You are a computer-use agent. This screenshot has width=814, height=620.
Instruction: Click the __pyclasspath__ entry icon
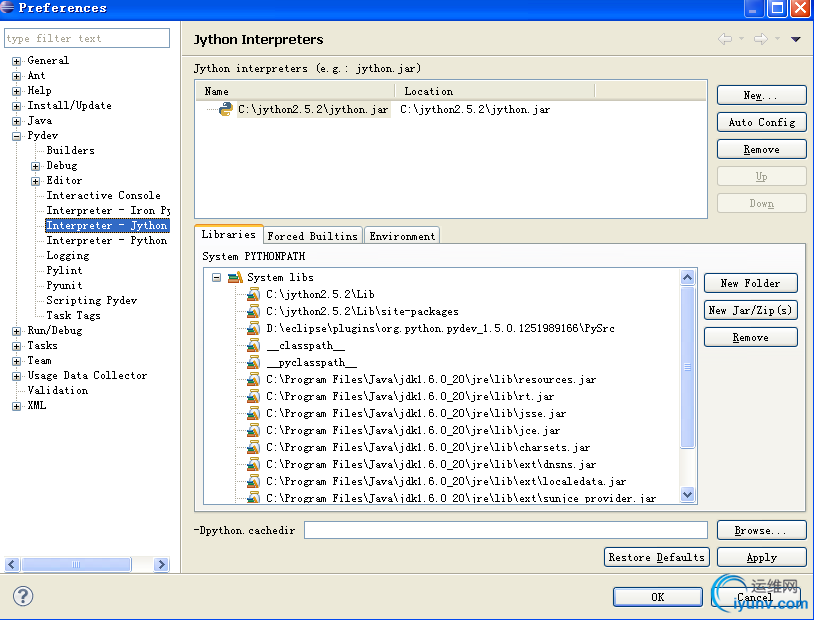coord(253,362)
